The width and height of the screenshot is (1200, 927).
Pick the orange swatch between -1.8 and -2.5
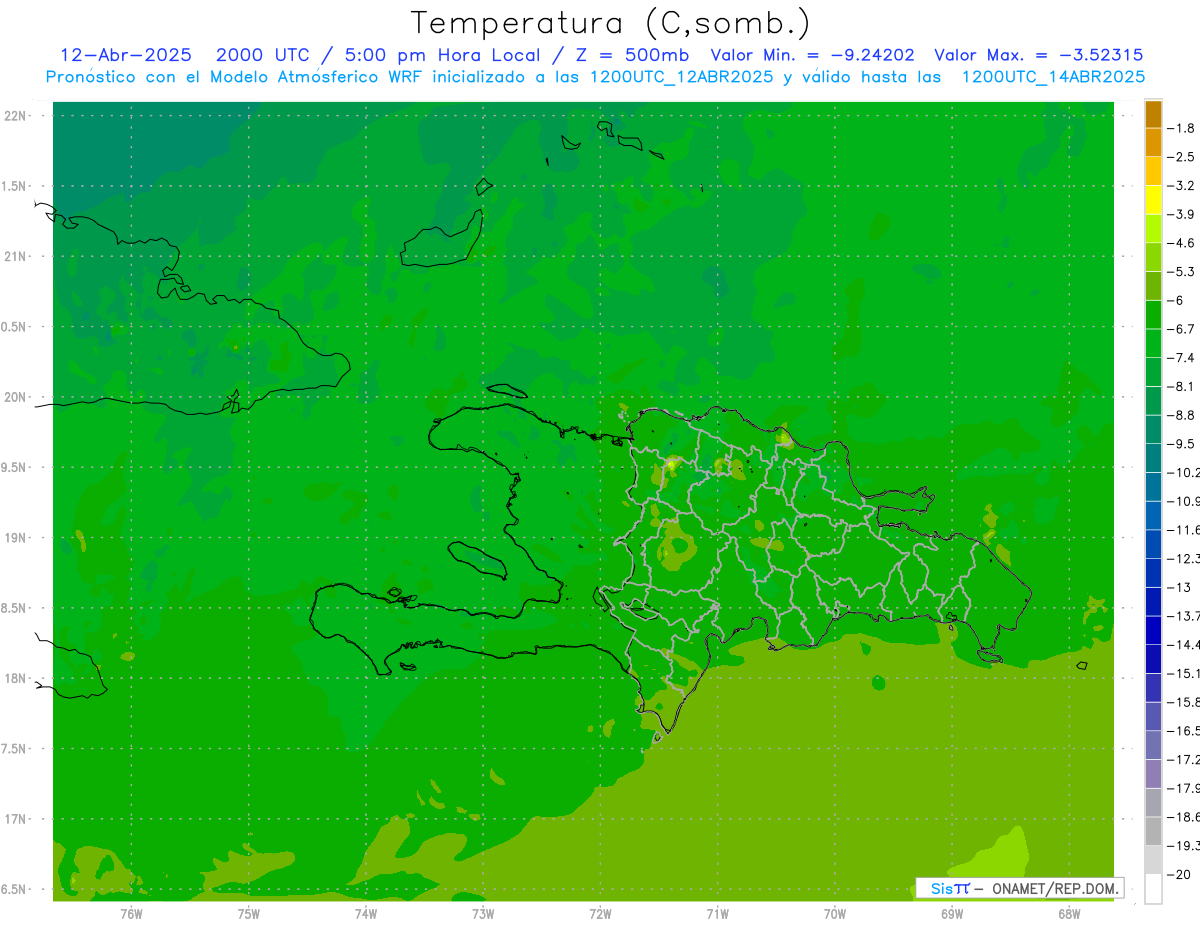(x=1153, y=143)
